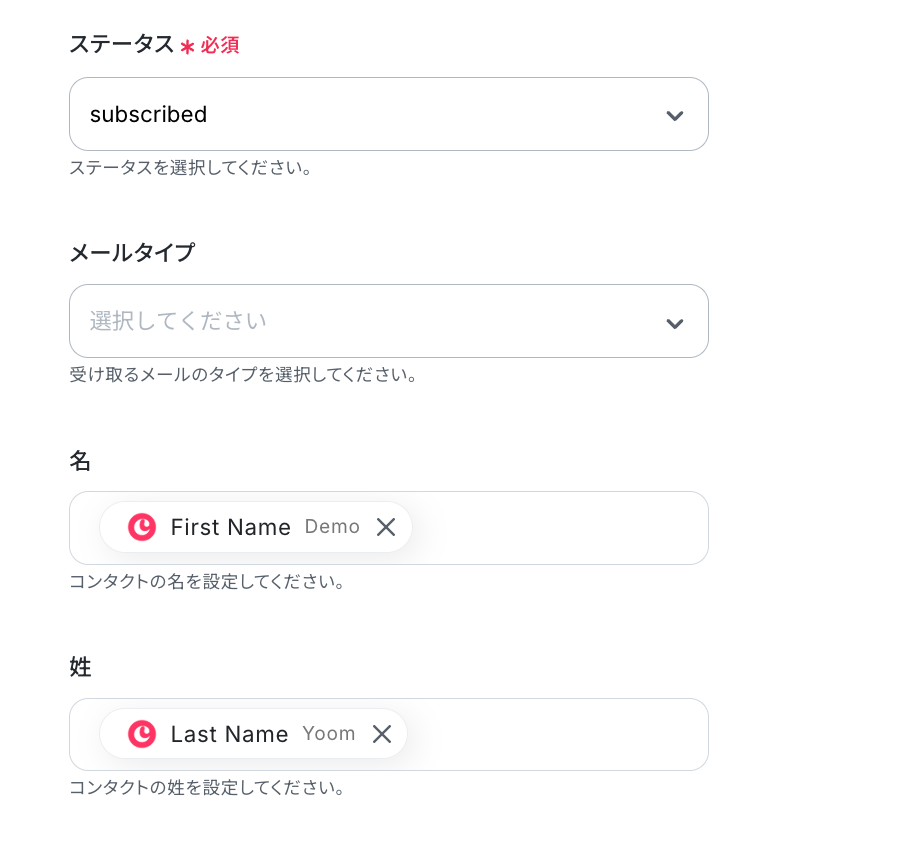
Task: Open the subscribed status select box
Action: click(370, 114)
